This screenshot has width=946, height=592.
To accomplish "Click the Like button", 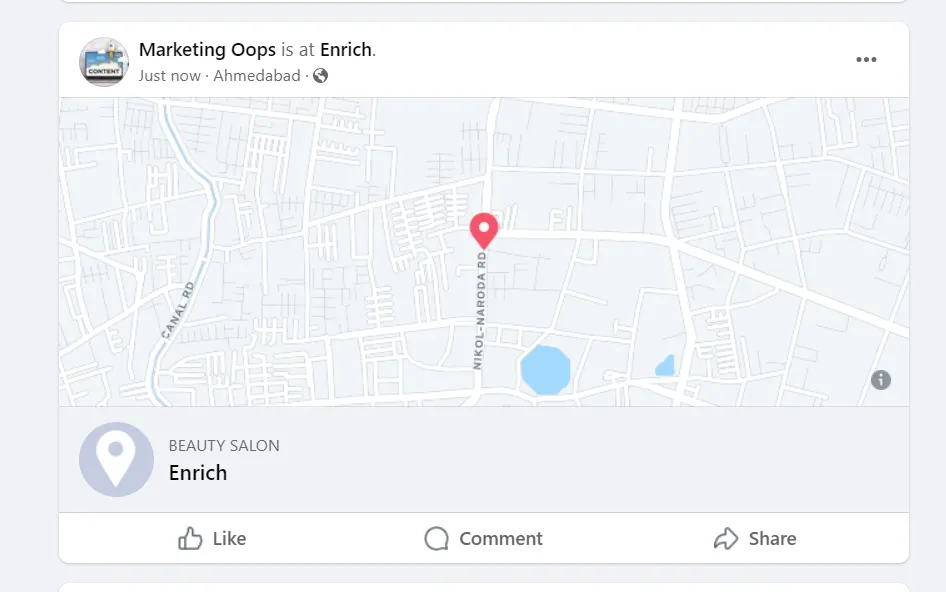I will coord(211,538).
